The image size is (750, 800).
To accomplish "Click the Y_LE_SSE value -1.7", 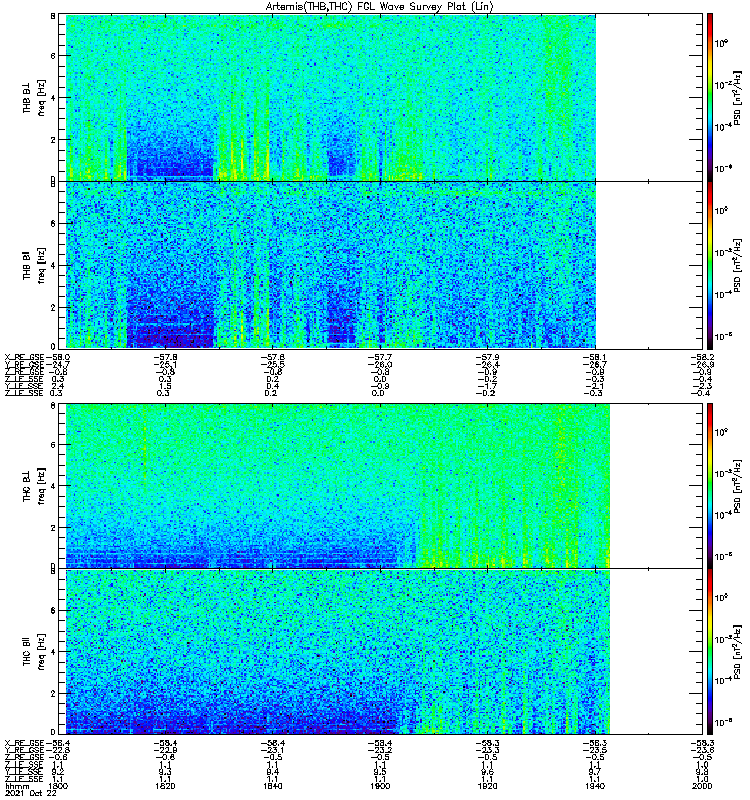I will pos(487,386).
